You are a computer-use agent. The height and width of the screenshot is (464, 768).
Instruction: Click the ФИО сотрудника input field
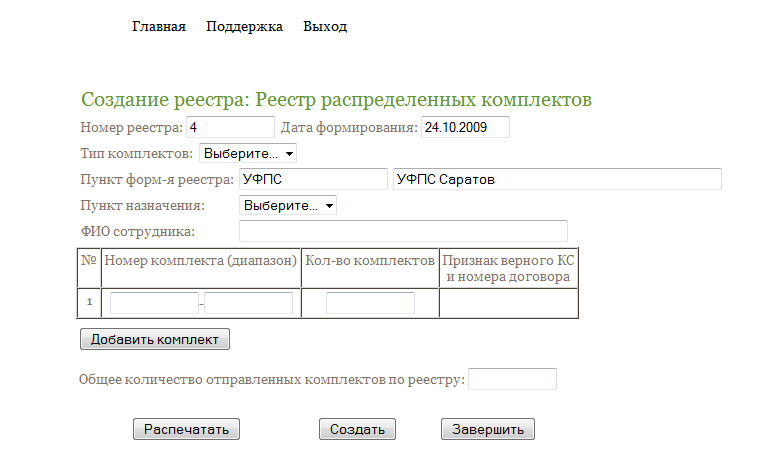pyautogui.click(x=403, y=231)
